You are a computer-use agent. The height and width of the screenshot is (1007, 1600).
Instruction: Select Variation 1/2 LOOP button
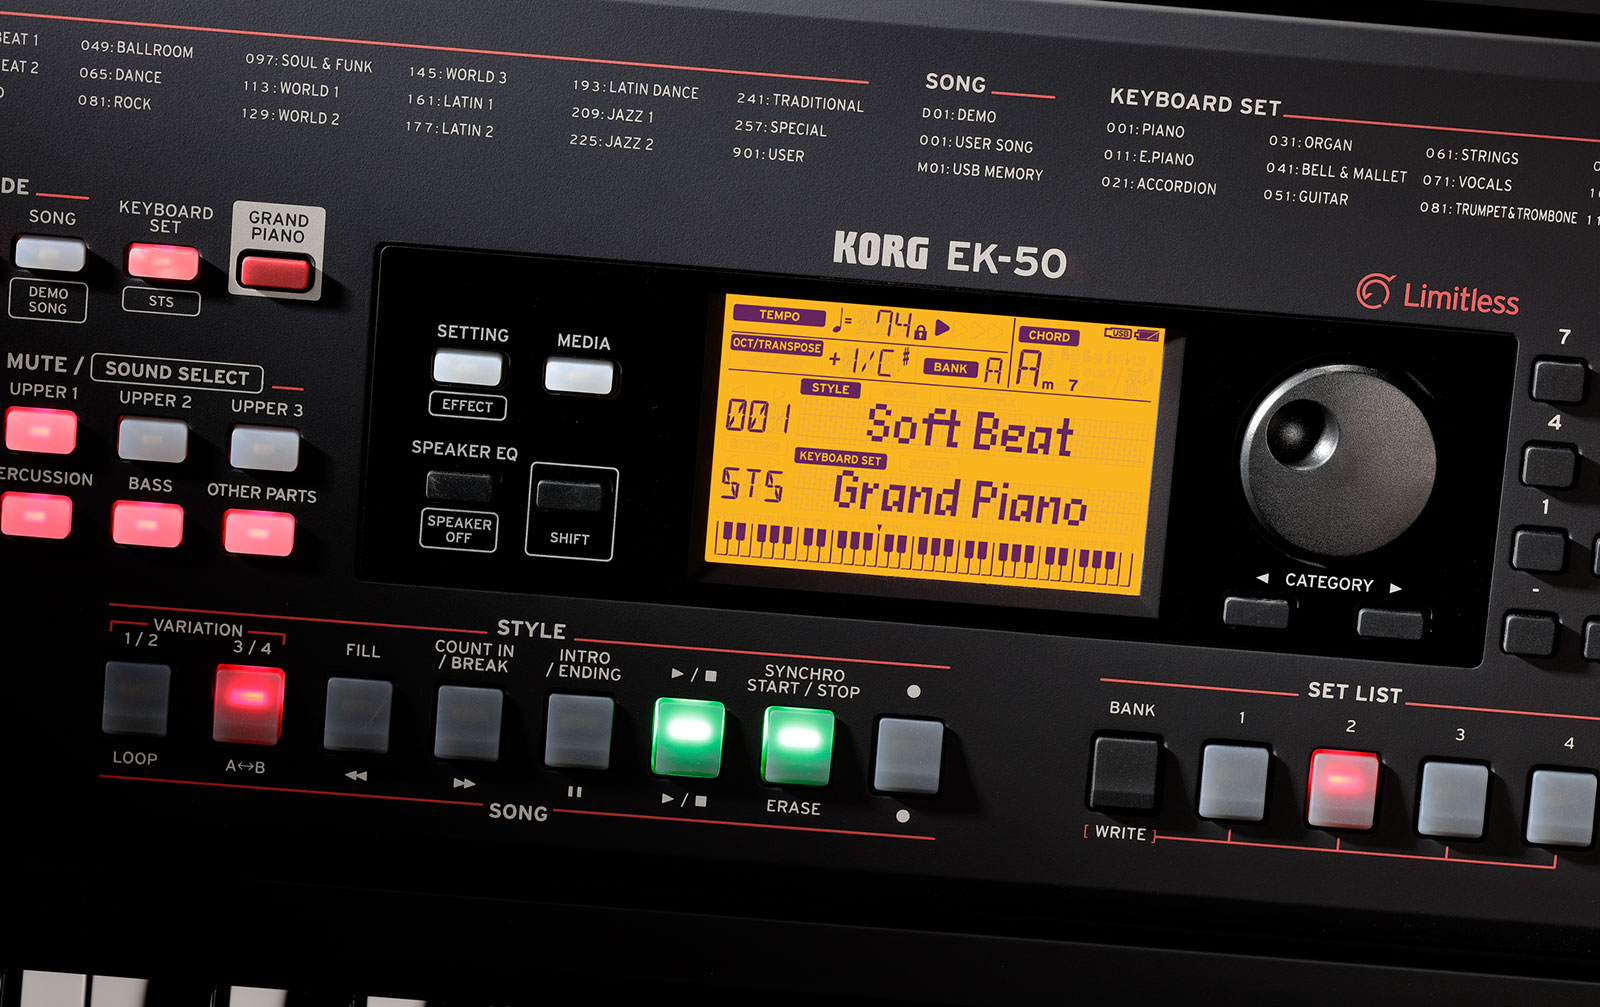tap(137, 698)
